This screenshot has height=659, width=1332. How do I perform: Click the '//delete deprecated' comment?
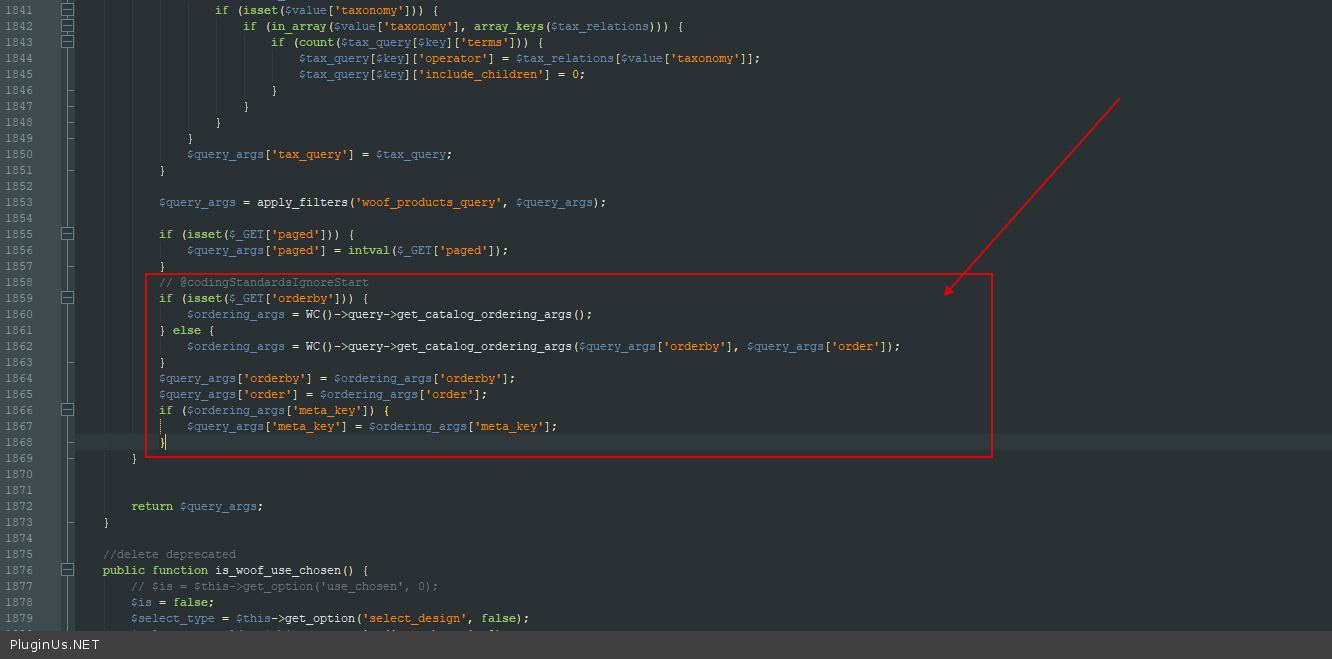point(169,554)
